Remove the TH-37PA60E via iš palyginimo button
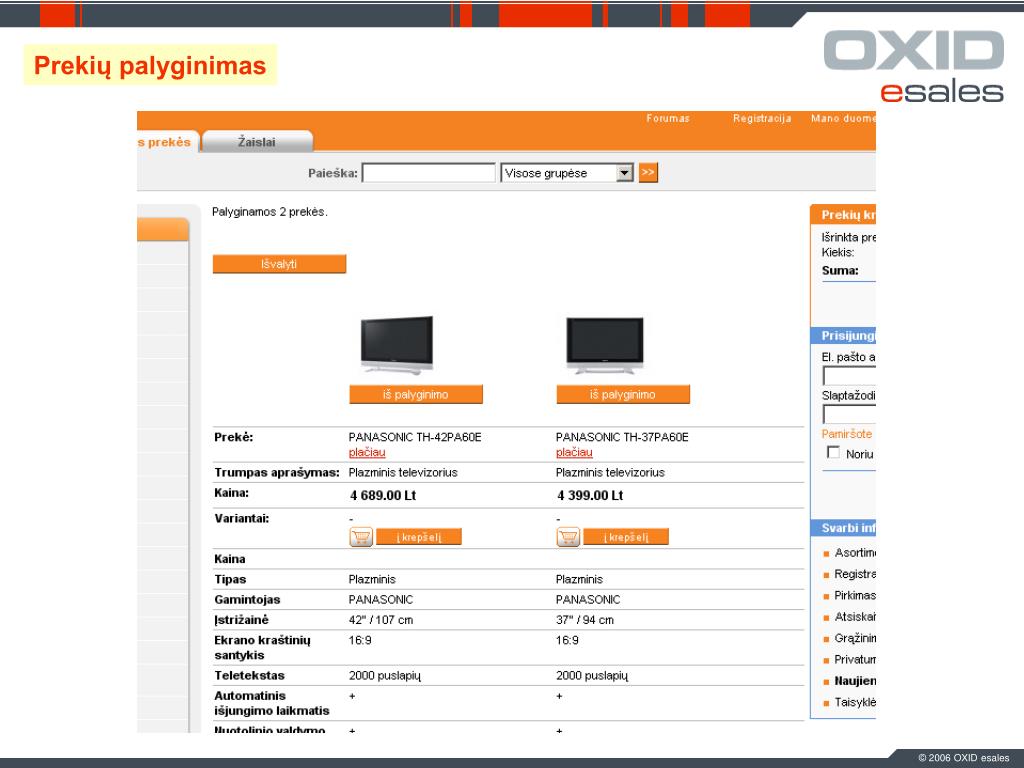Screen dimensions: 1024x768 [623, 395]
